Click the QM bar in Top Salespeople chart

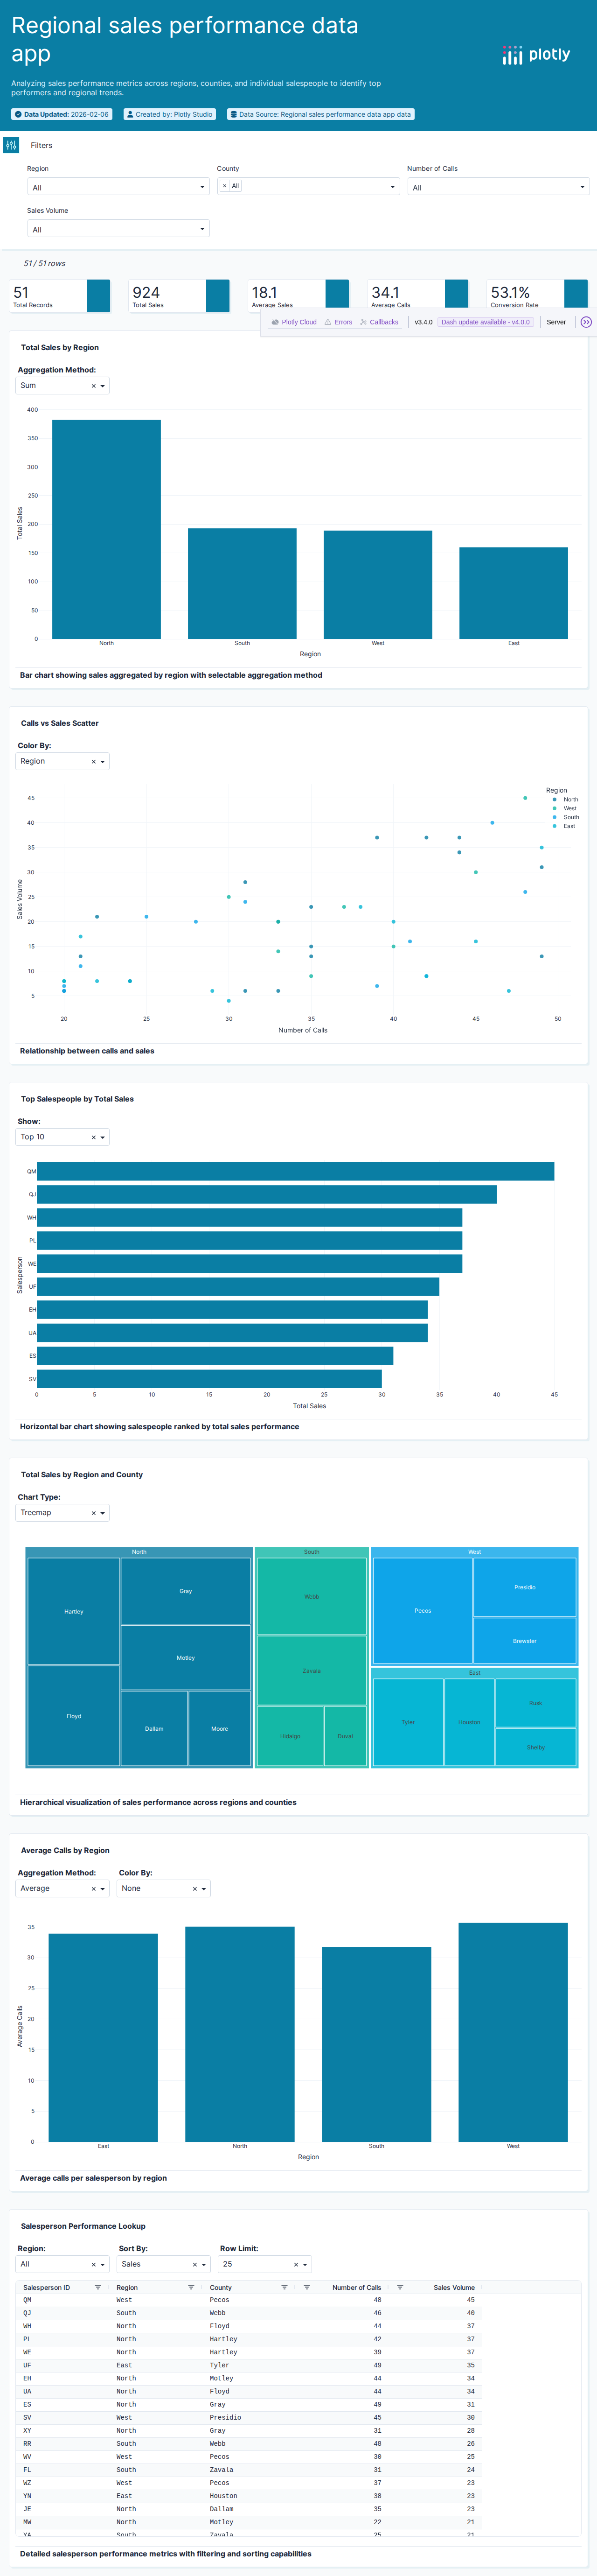click(295, 1171)
